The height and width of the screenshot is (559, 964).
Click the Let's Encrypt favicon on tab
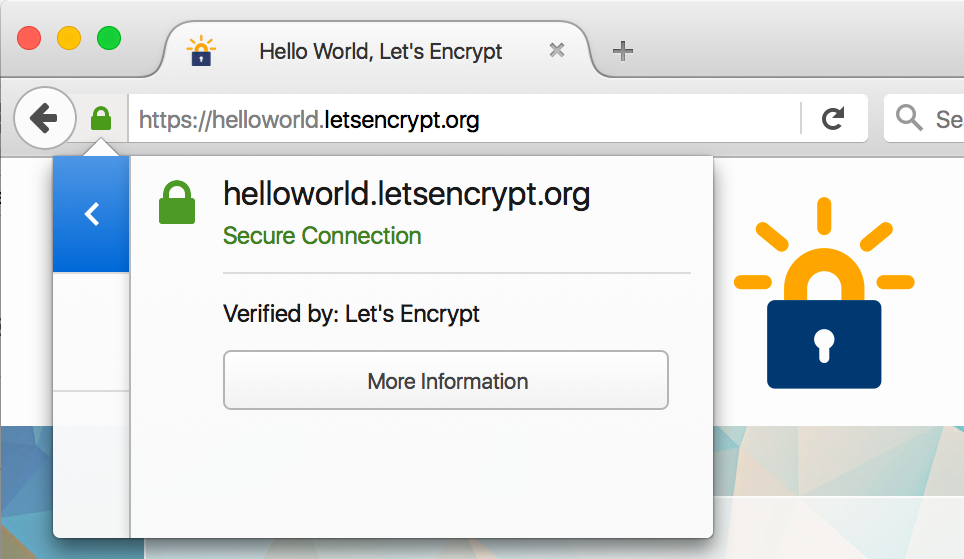201,51
